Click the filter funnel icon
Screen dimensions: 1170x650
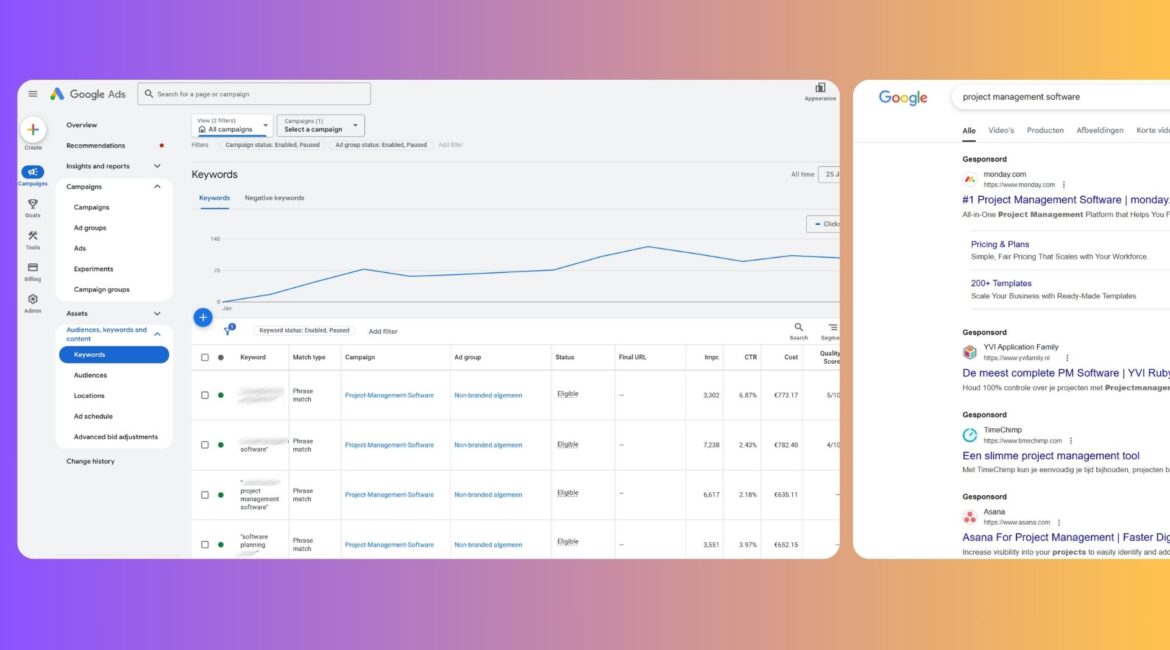228,331
